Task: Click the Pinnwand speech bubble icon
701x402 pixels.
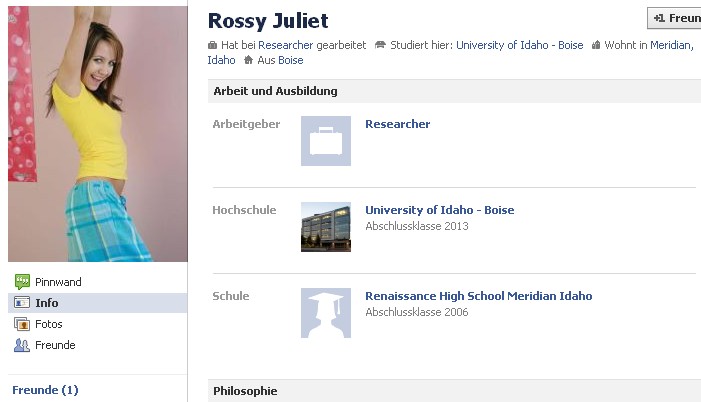Action: click(x=22, y=282)
